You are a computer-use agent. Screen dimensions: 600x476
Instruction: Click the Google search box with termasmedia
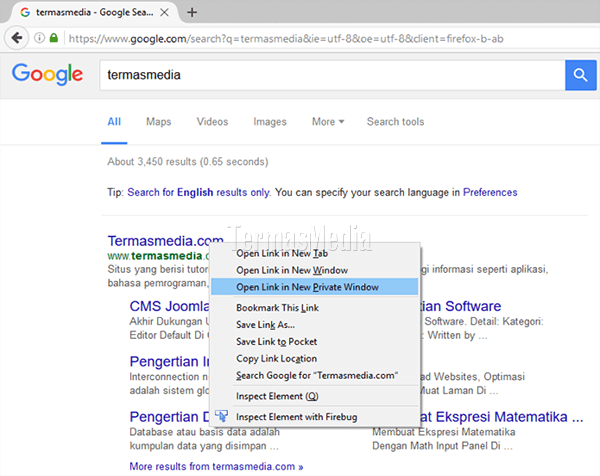332,75
